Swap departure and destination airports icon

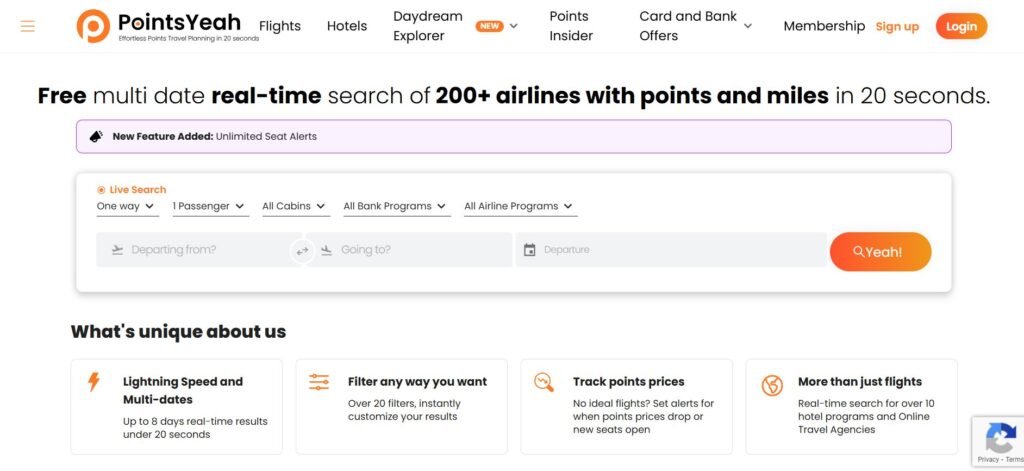[x=302, y=251]
